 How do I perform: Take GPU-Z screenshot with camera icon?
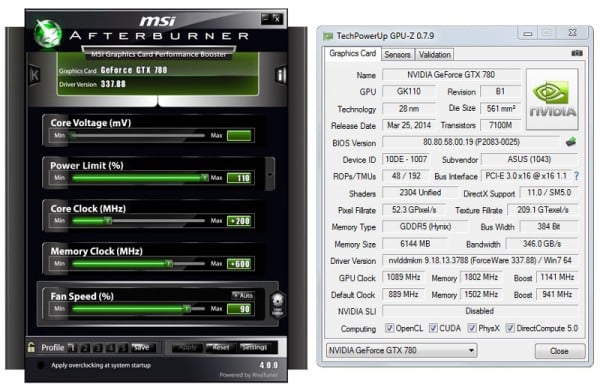[x=577, y=53]
